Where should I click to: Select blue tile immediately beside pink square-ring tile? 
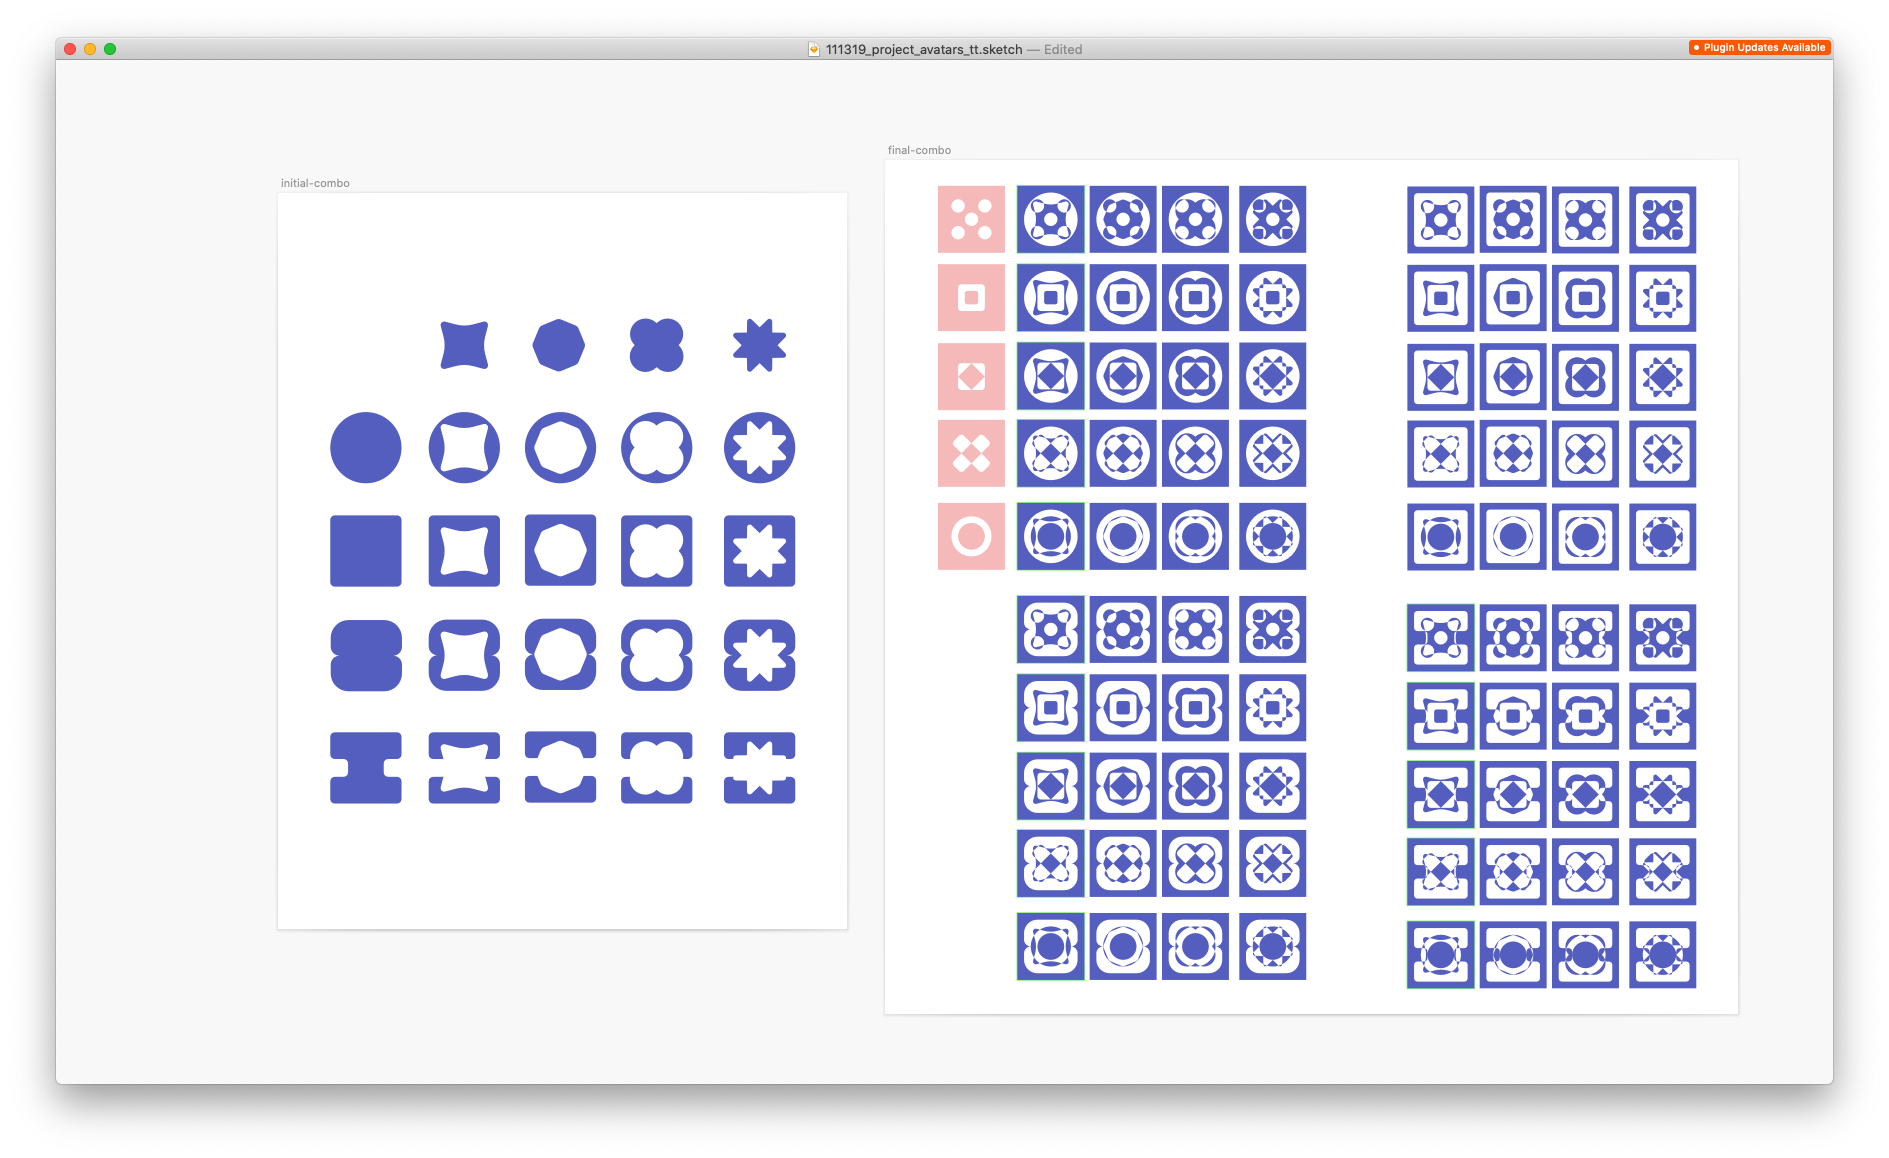pos(1051,297)
